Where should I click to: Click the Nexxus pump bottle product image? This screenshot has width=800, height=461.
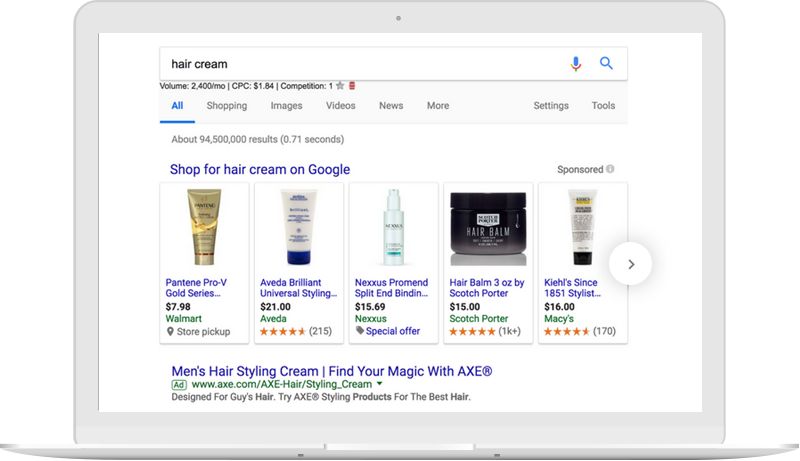pyautogui.click(x=393, y=227)
